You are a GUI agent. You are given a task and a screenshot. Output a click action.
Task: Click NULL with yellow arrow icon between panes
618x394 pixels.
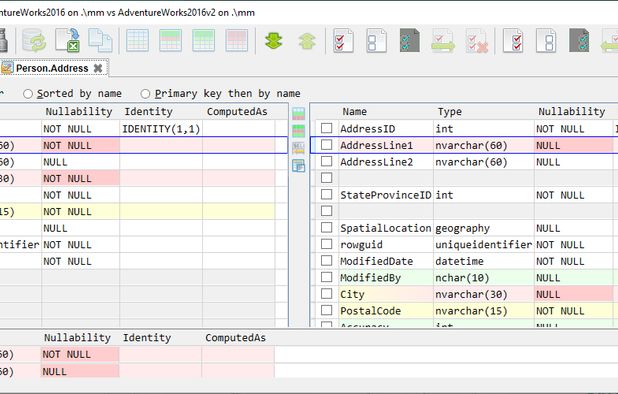299,148
